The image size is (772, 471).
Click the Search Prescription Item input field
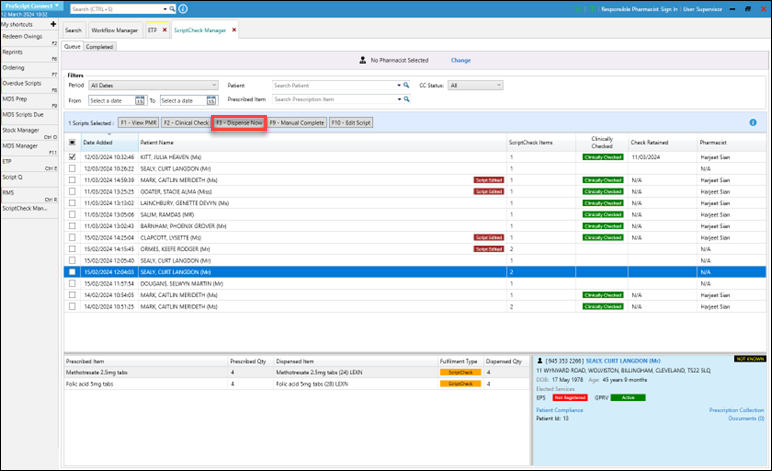334,99
